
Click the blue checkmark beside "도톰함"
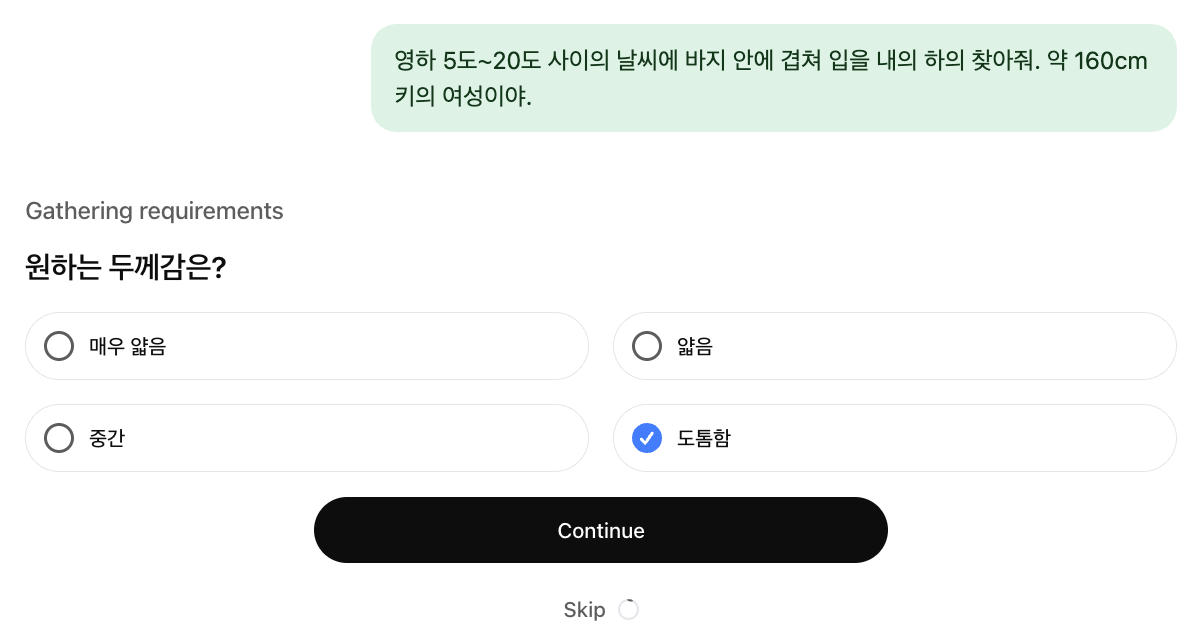pyautogui.click(x=647, y=438)
